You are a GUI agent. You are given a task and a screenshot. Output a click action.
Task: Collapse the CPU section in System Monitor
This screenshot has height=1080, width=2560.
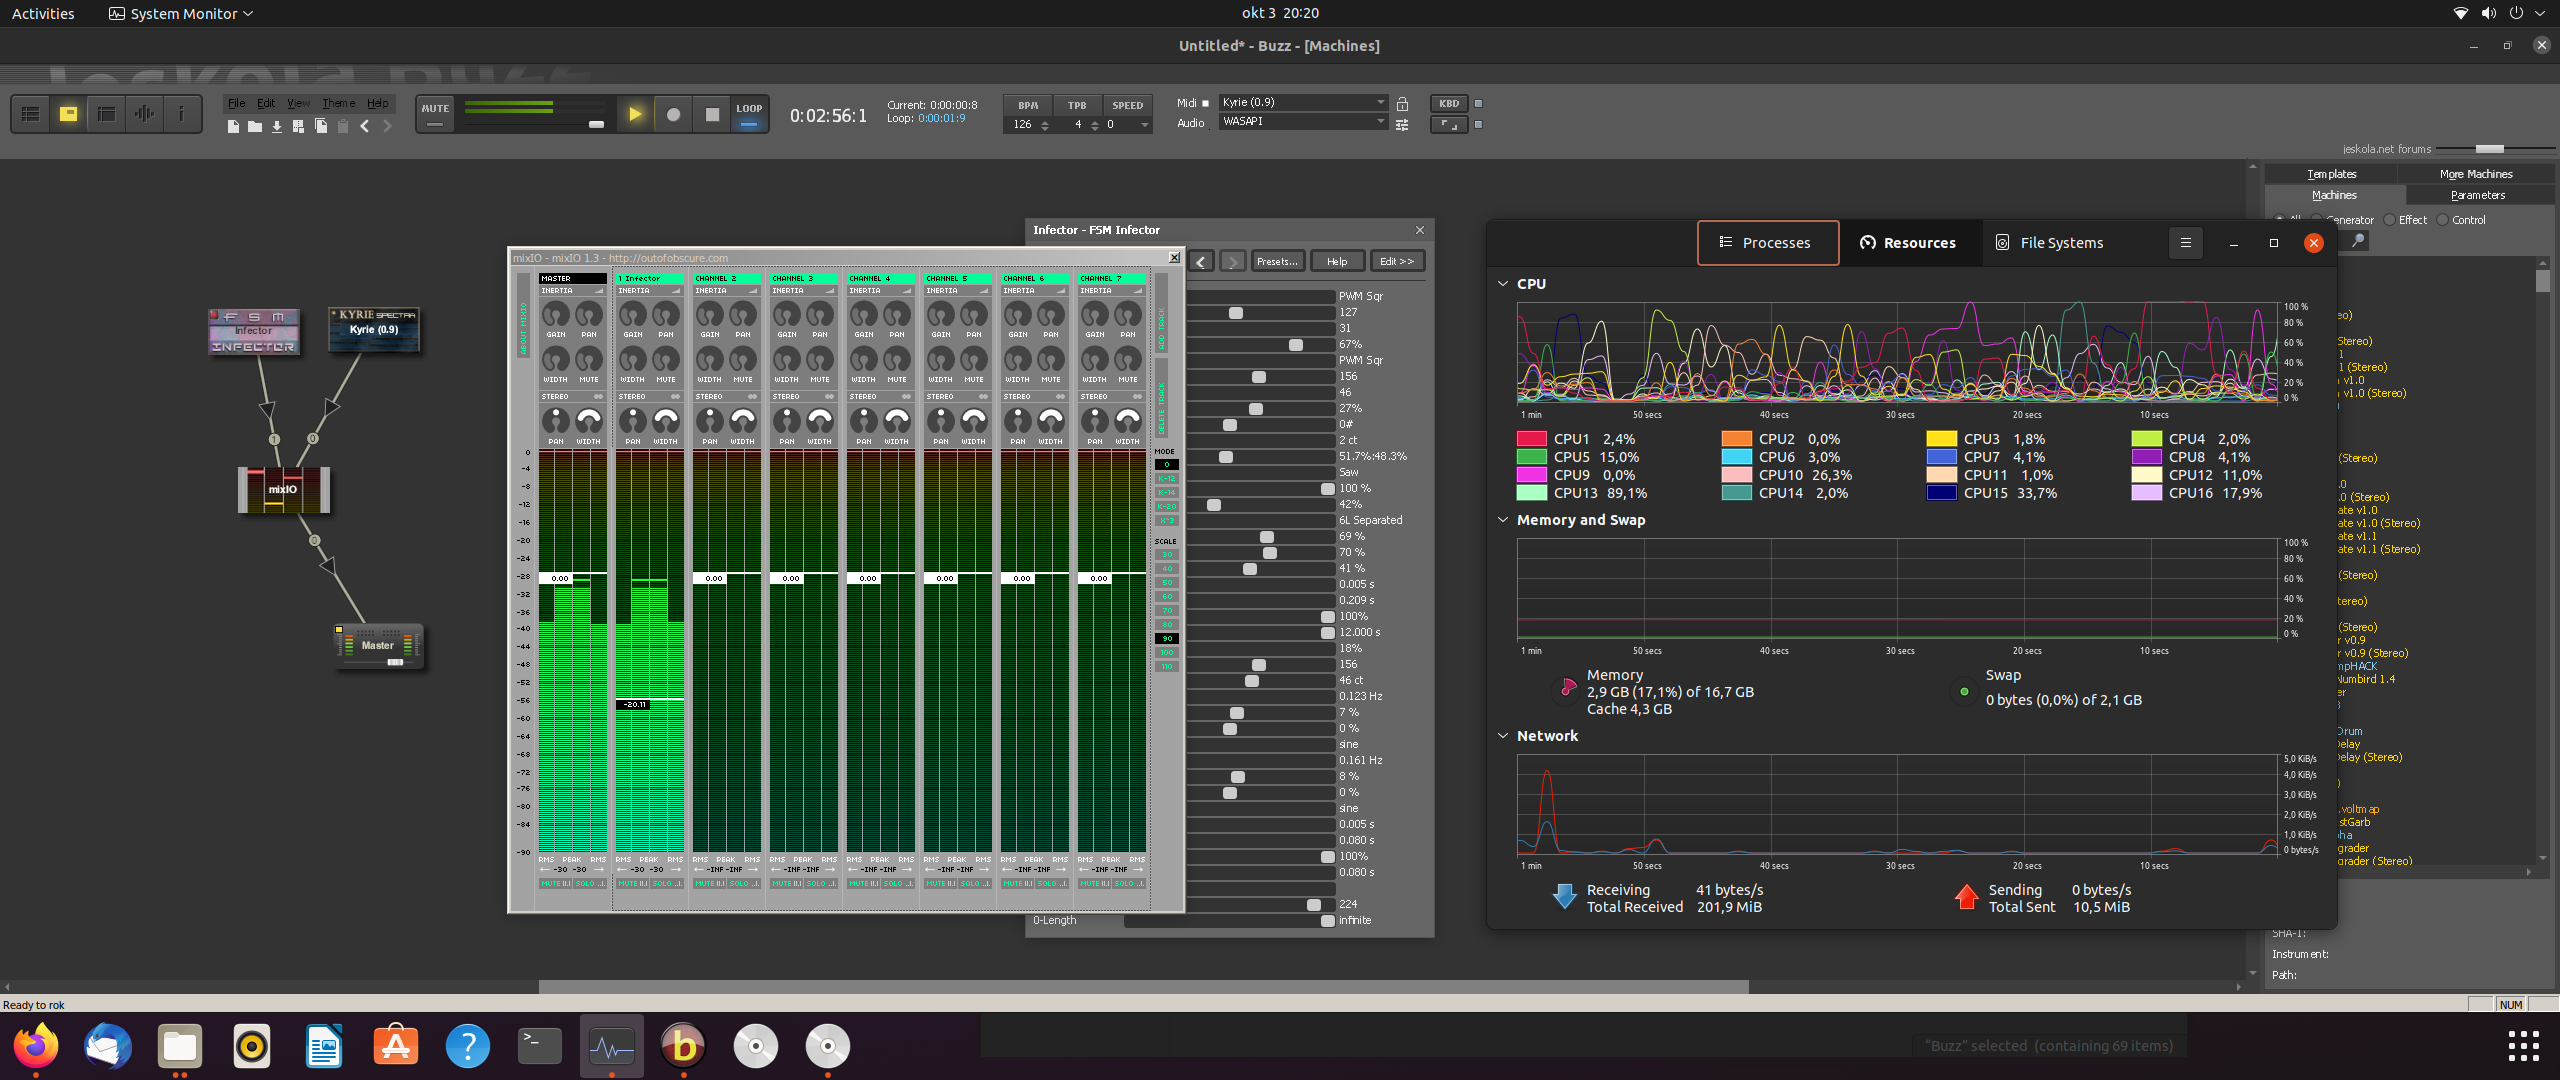tap(1503, 284)
